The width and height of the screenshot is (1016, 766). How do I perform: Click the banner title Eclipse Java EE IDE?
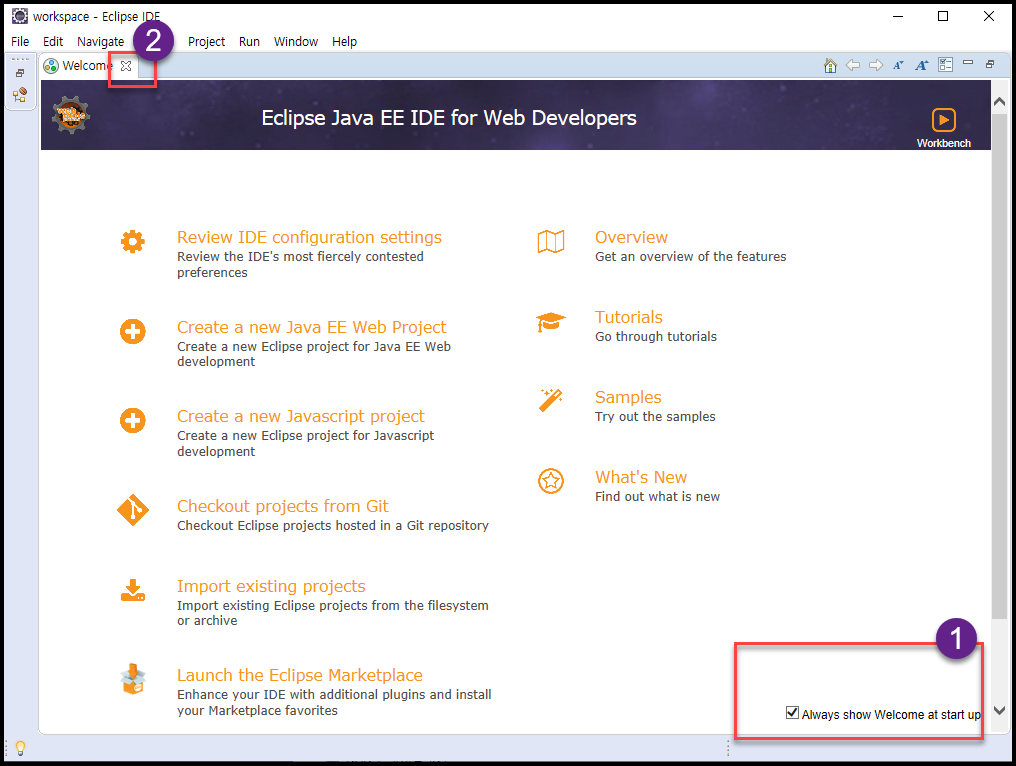tap(449, 118)
